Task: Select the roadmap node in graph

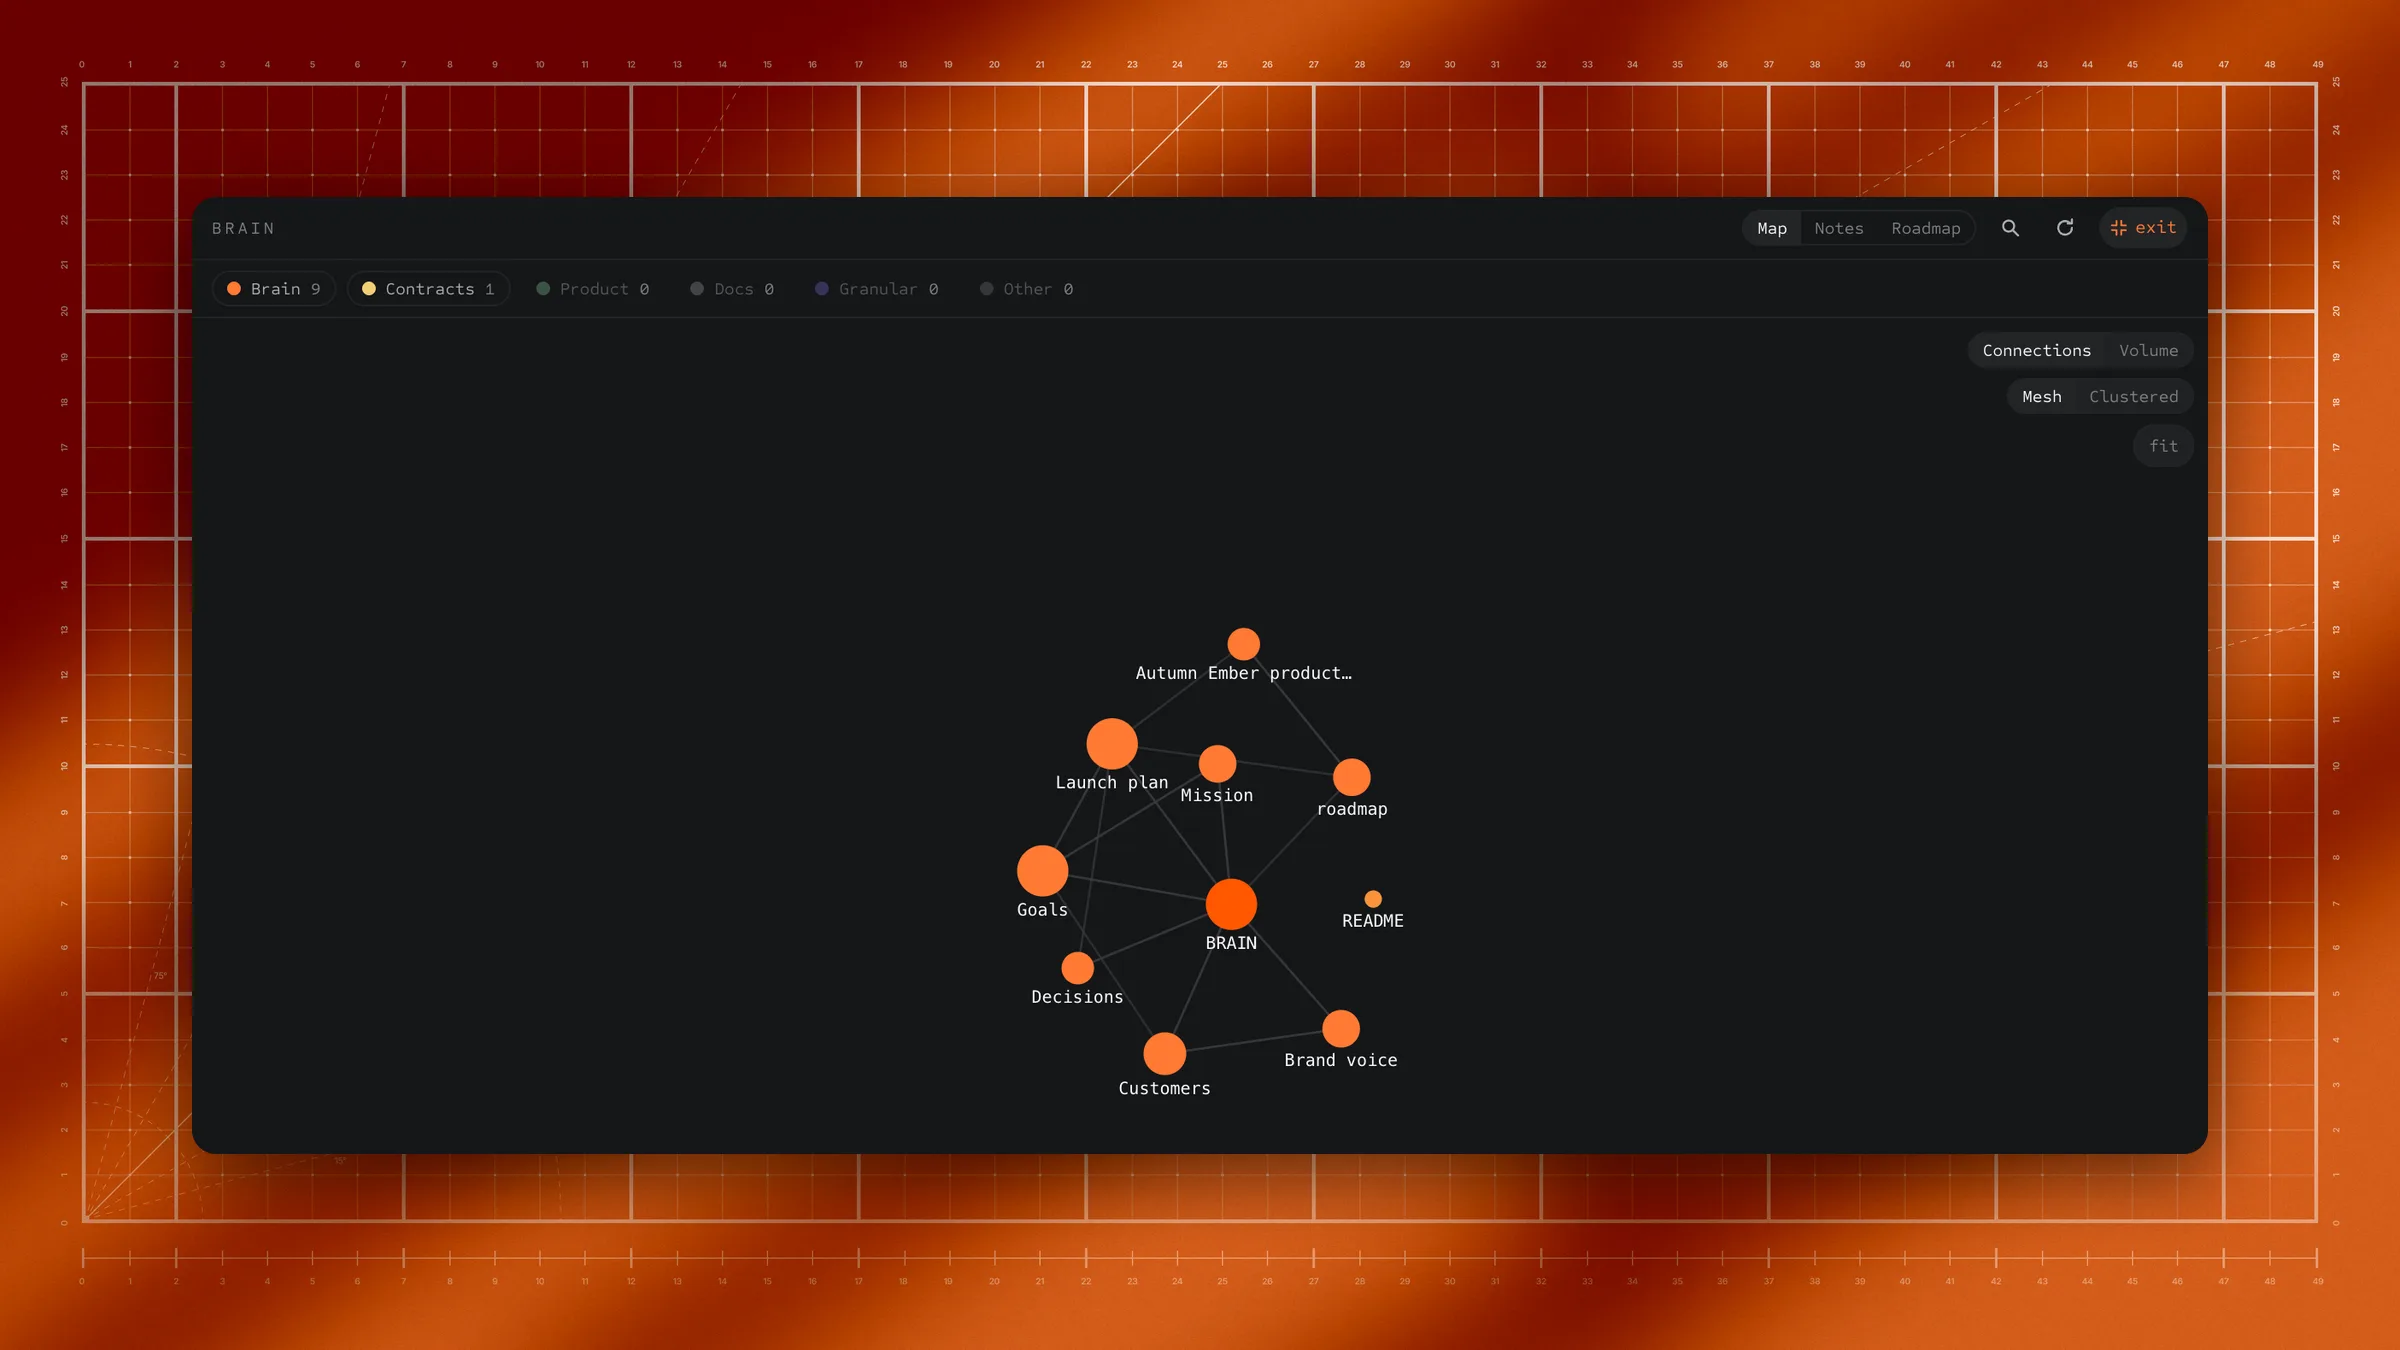Action: pyautogui.click(x=1352, y=777)
